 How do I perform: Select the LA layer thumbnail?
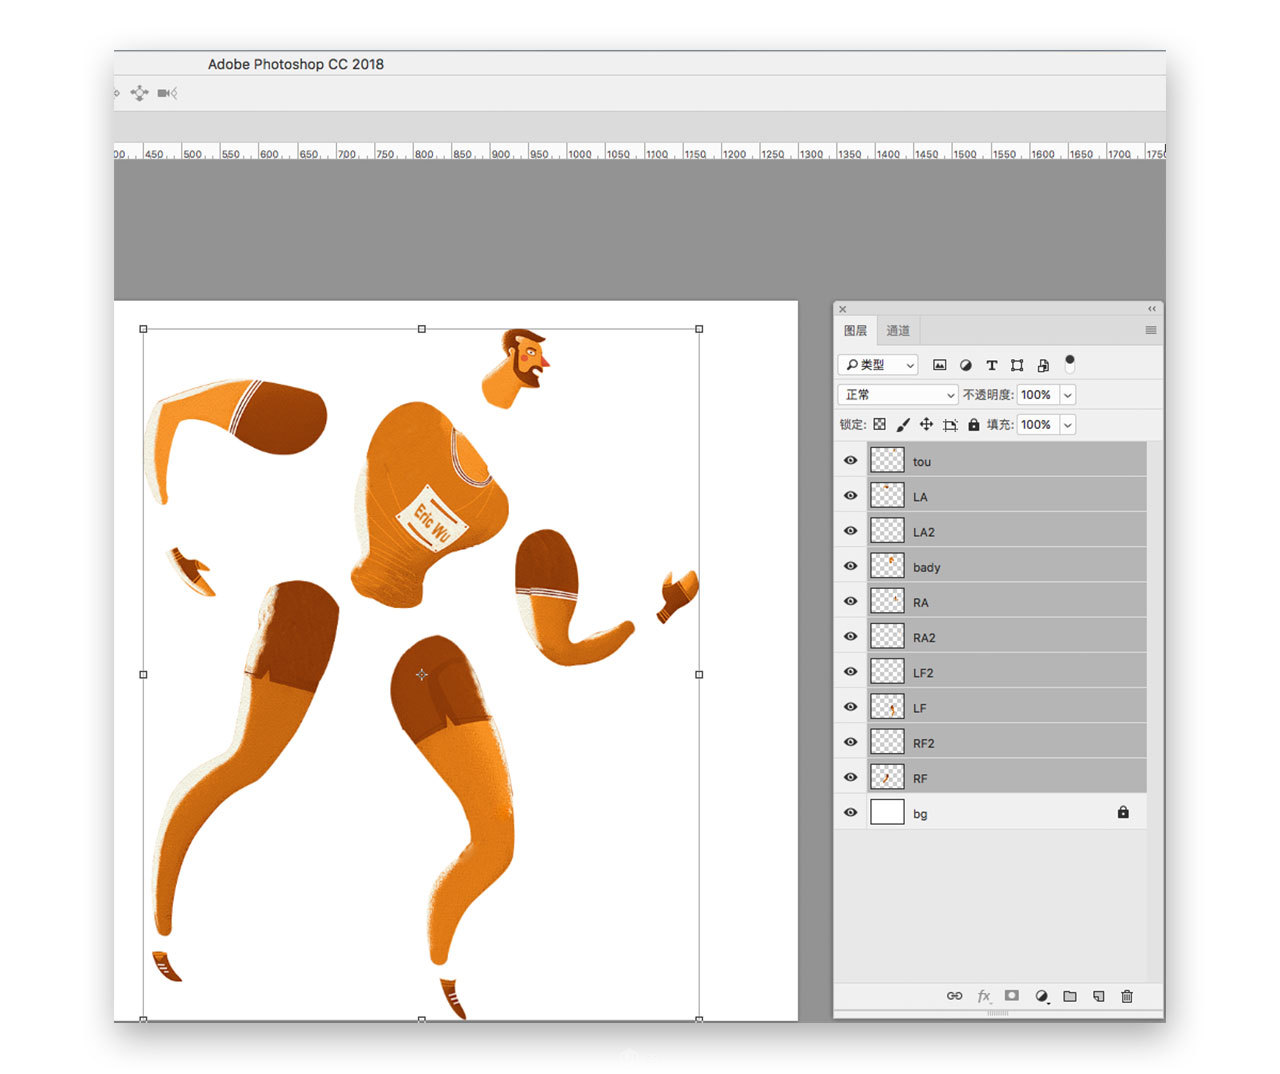coord(887,495)
